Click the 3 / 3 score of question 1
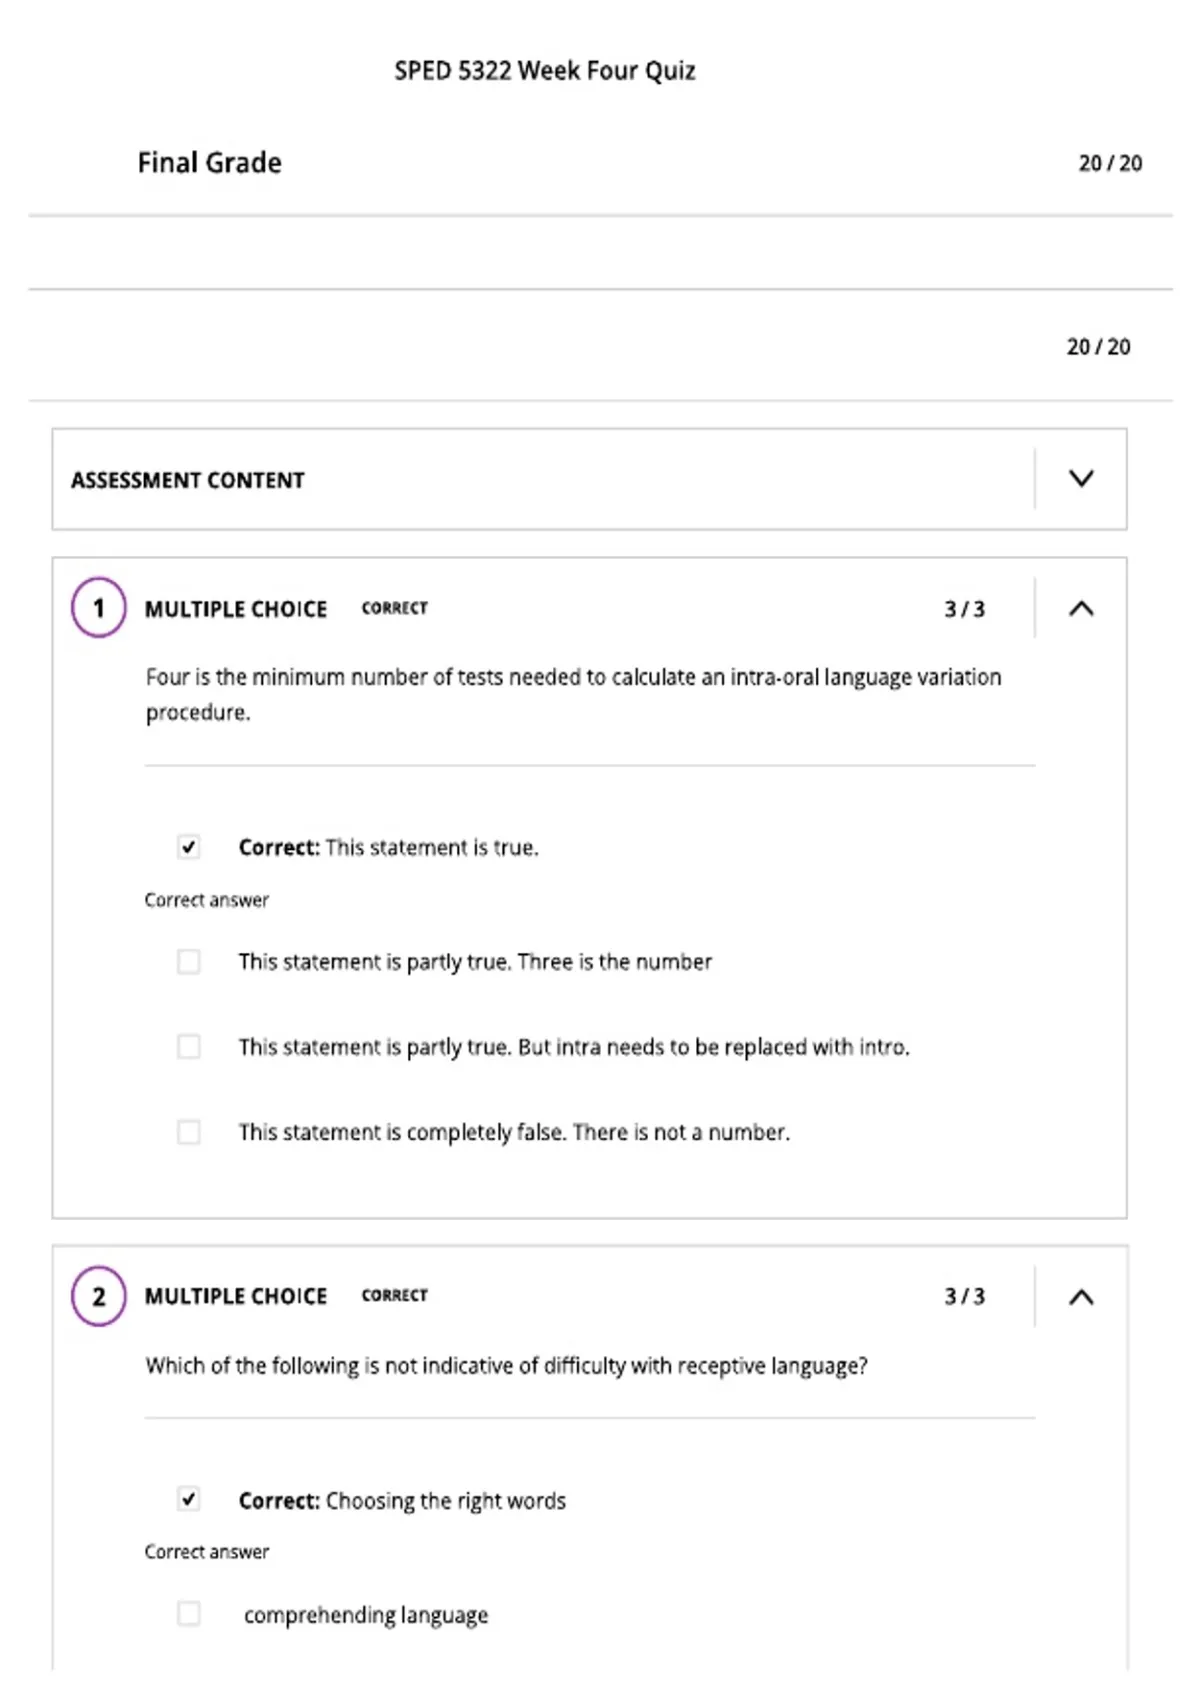The height and width of the screenshot is (1700, 1200). tap(964, 609)
